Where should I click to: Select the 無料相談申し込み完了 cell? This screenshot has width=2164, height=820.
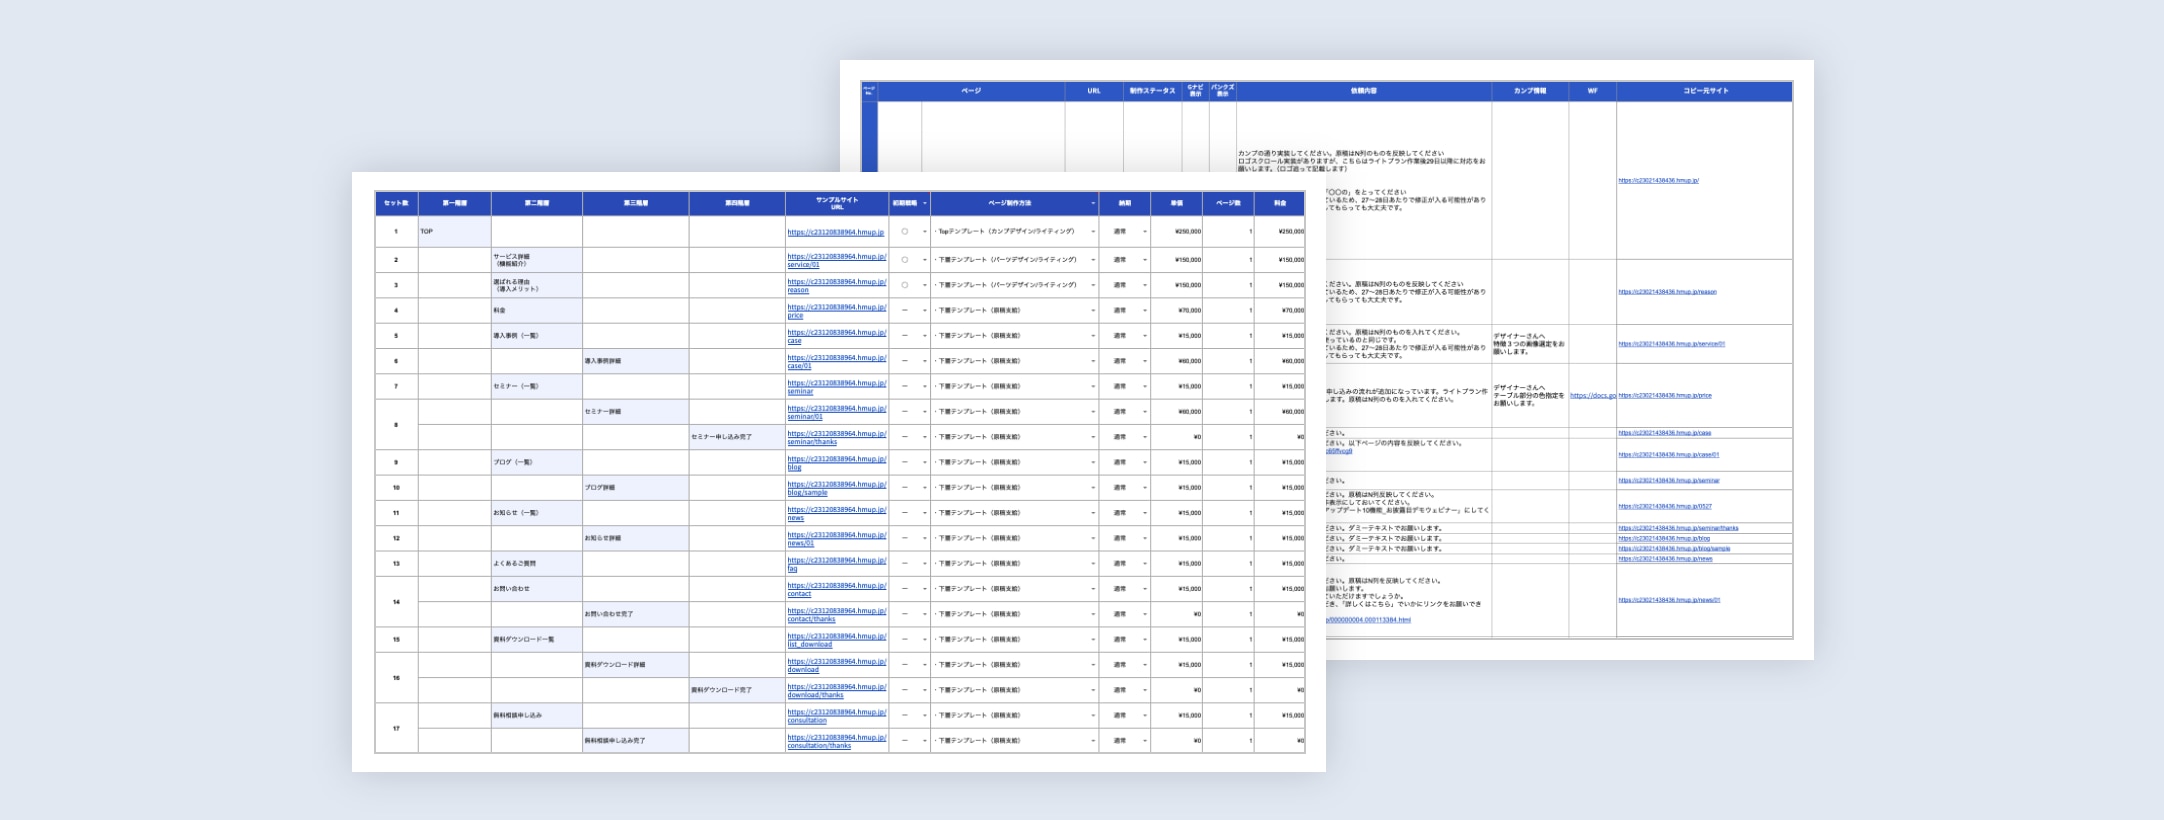635,741
